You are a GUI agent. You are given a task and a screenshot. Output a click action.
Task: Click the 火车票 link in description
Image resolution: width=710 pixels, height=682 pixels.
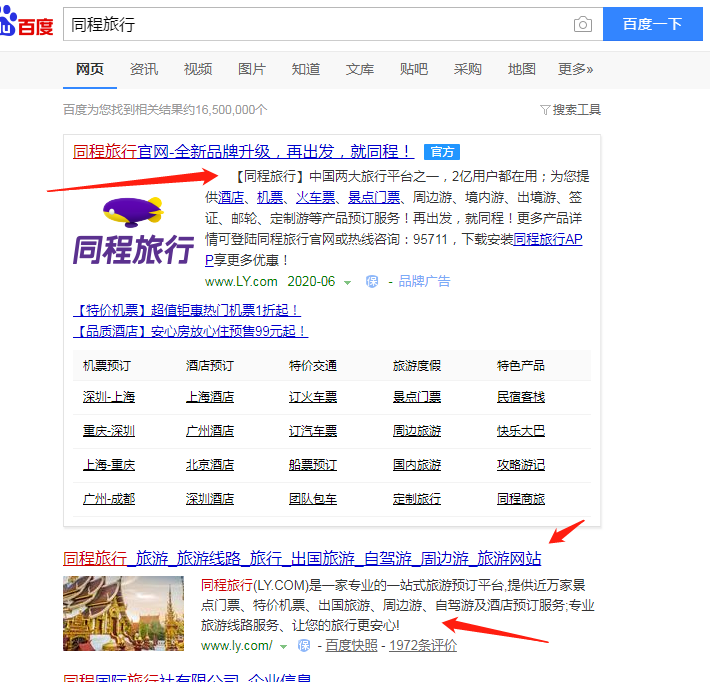coord(316,197)
